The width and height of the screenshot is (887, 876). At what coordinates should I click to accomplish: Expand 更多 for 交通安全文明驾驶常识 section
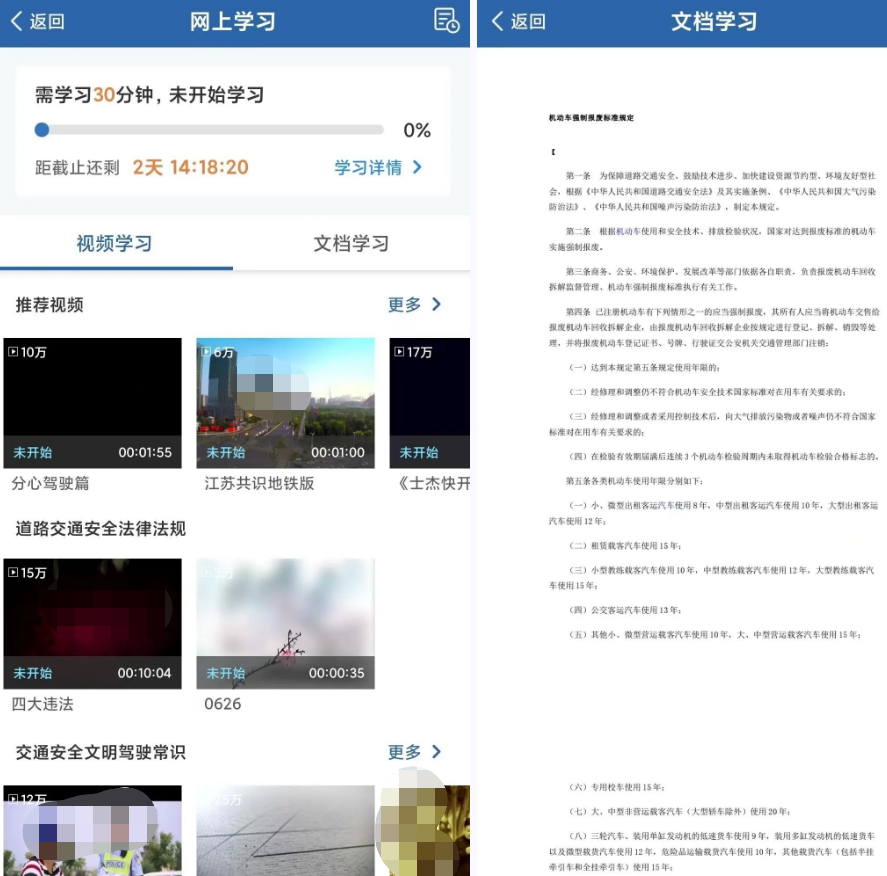click(x=414, y=751)
